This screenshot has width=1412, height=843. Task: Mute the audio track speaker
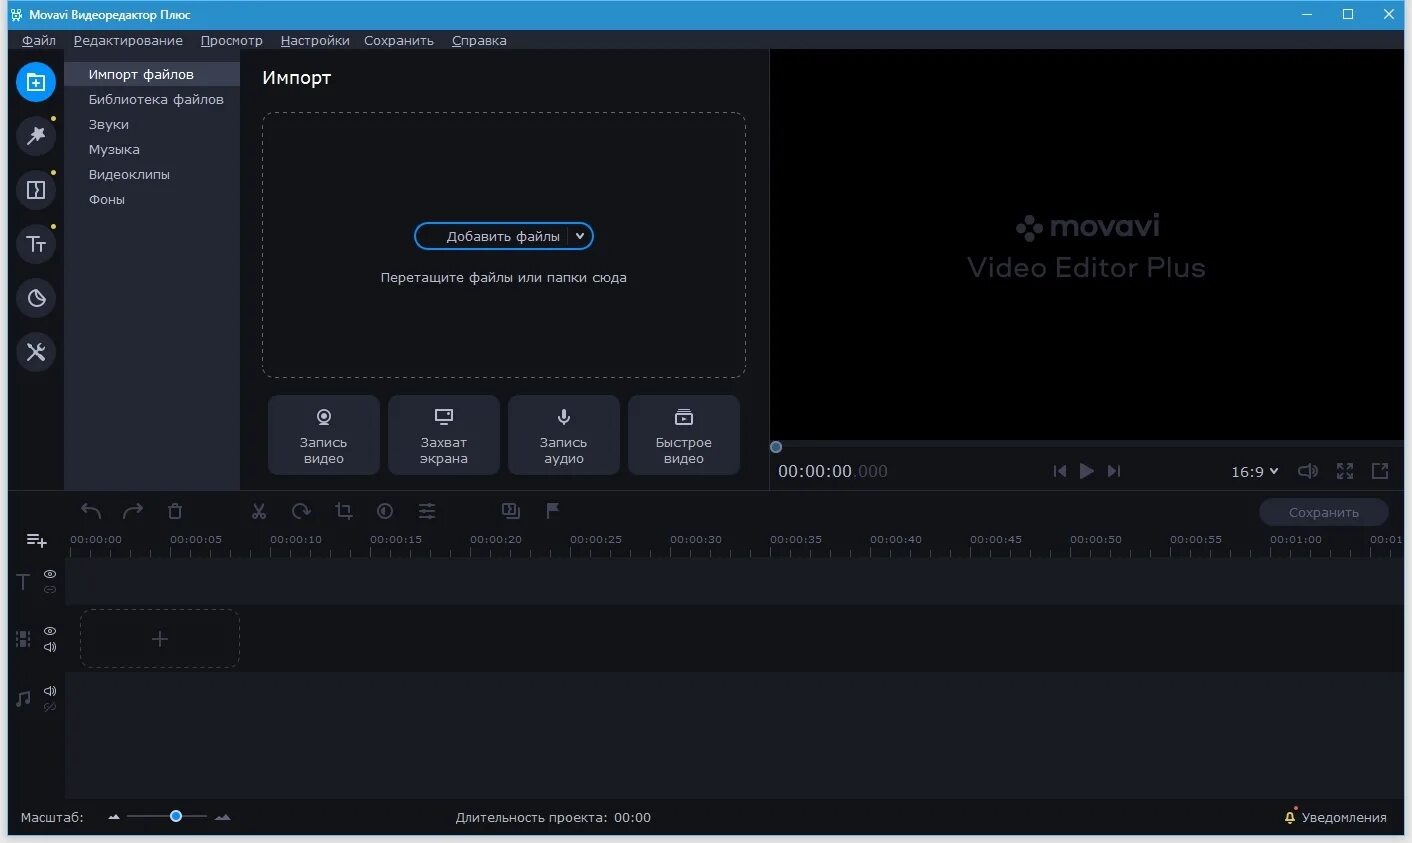50,691
